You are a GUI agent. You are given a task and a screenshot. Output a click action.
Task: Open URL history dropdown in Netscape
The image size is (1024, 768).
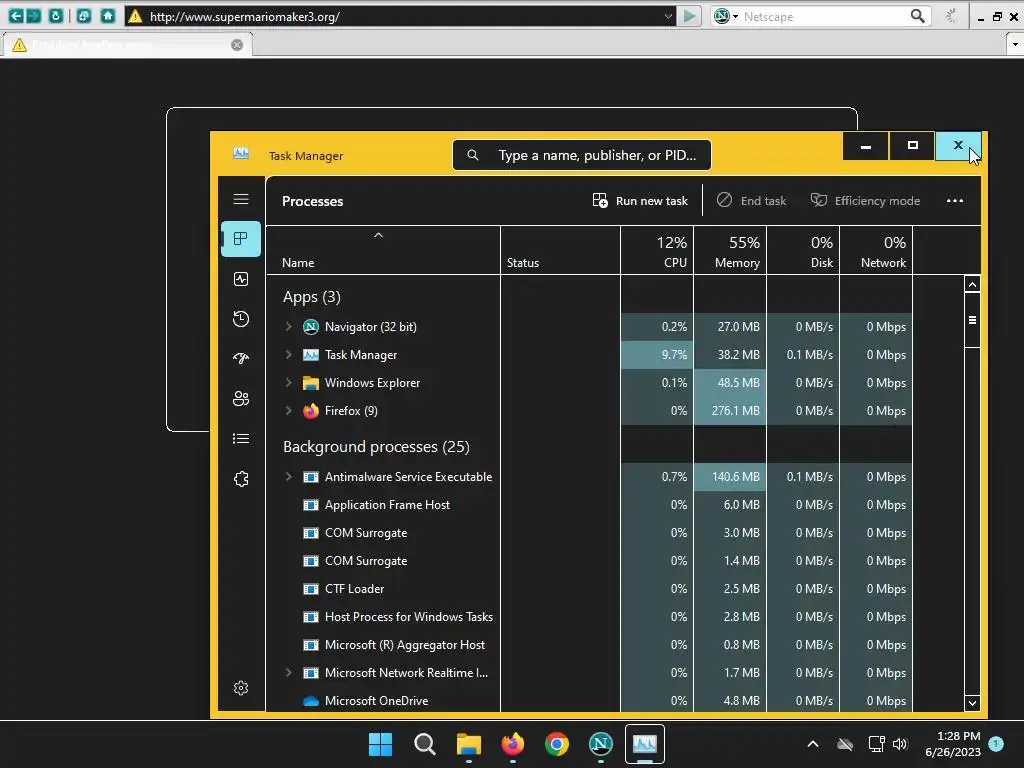point(668,16)
